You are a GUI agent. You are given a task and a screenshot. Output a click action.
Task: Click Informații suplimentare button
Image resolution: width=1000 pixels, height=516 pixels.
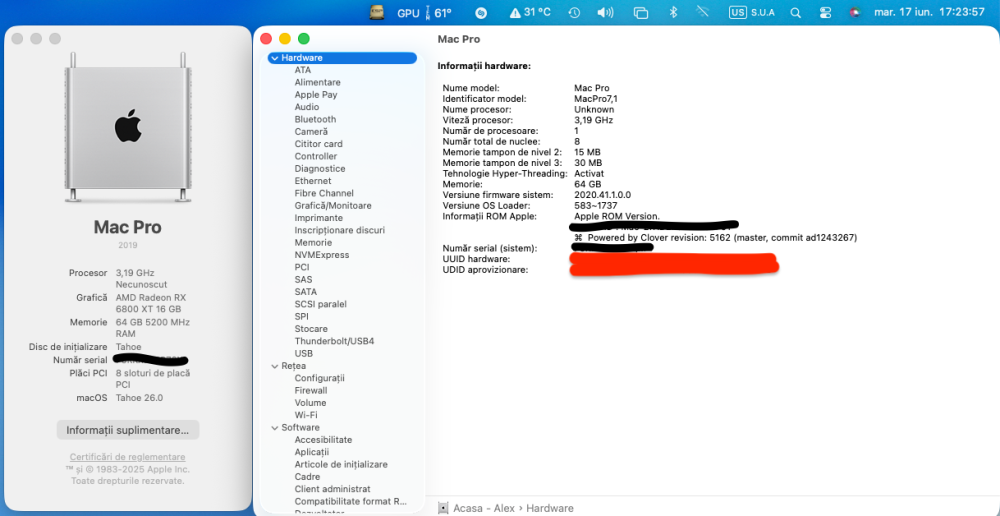128,430
